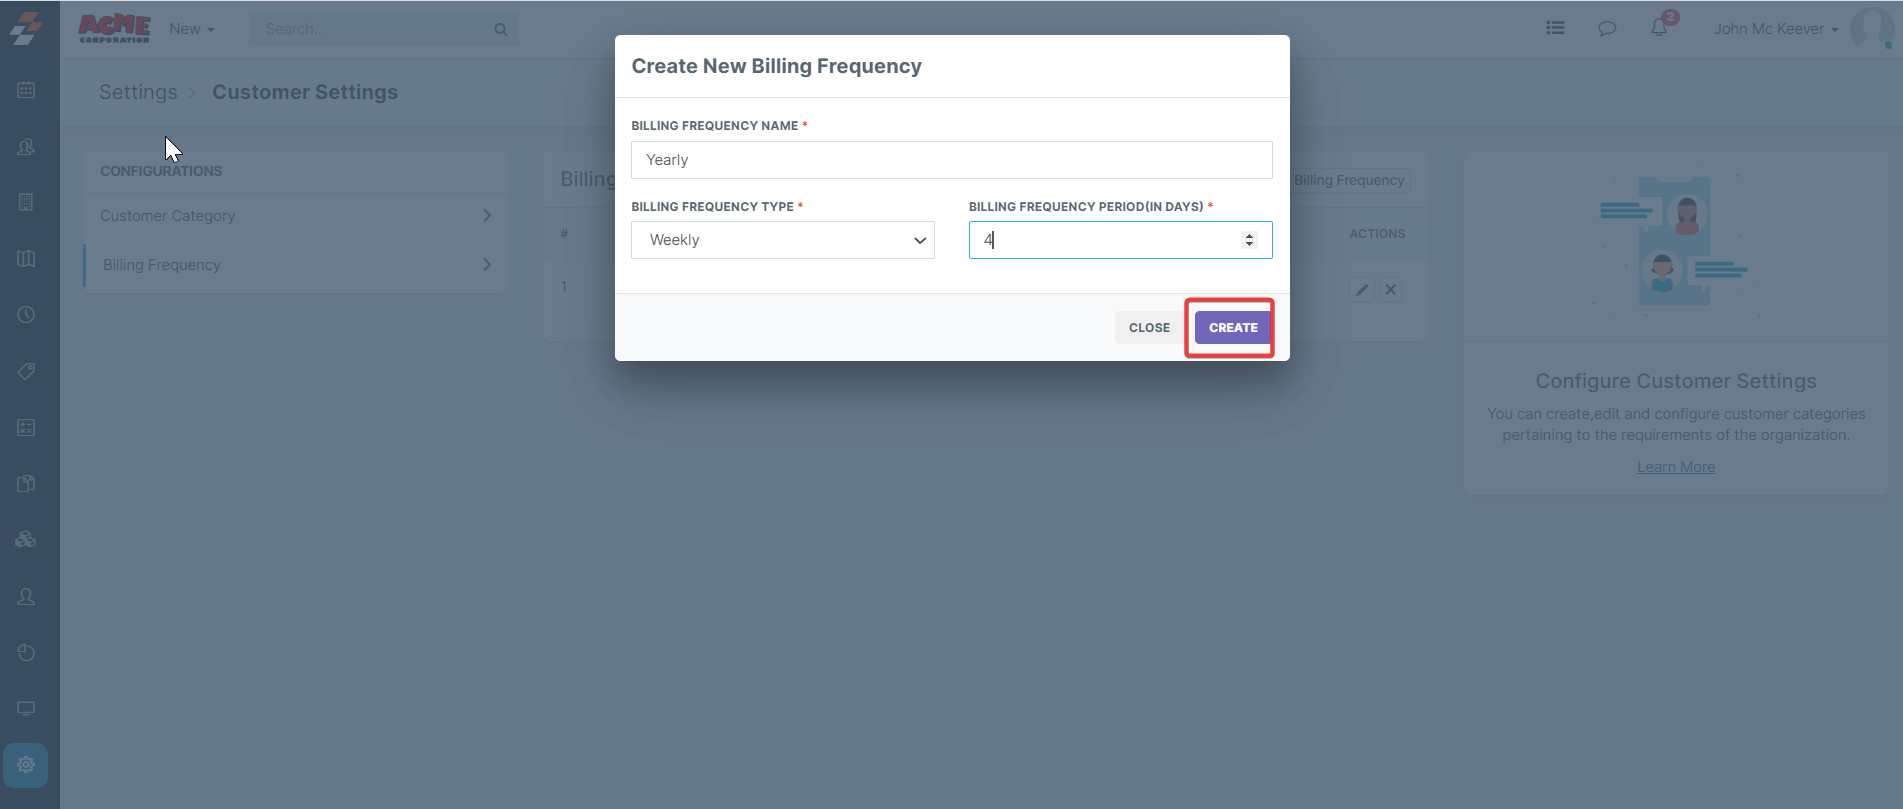Click the search magnifier icon
The image size is (1903, 809).
(x=501, y=29)
